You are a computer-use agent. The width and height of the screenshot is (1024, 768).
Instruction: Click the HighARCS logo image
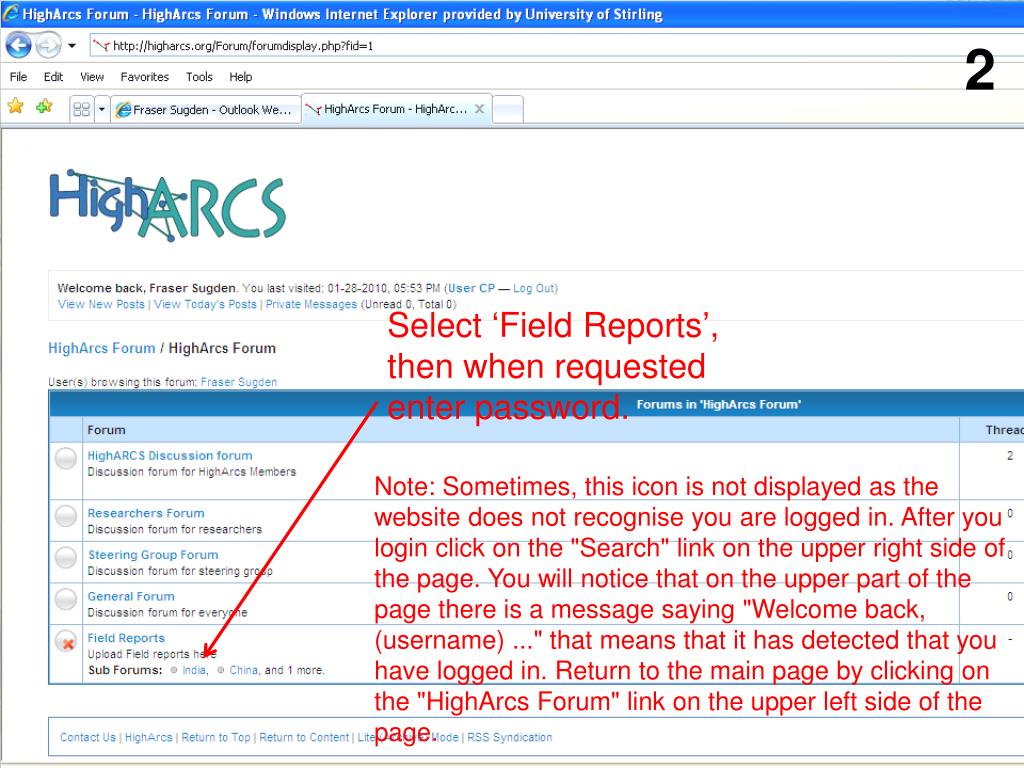point(167,205)
